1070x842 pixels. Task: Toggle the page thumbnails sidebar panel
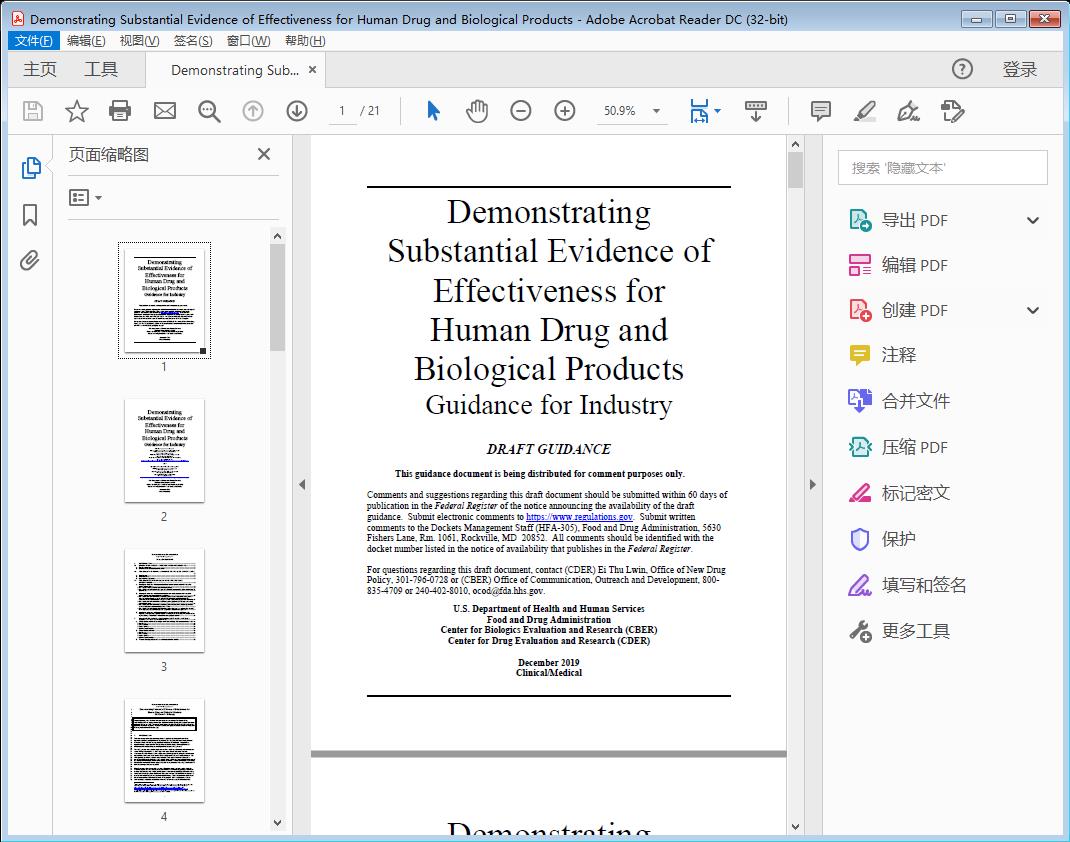[x=30, y=168]
